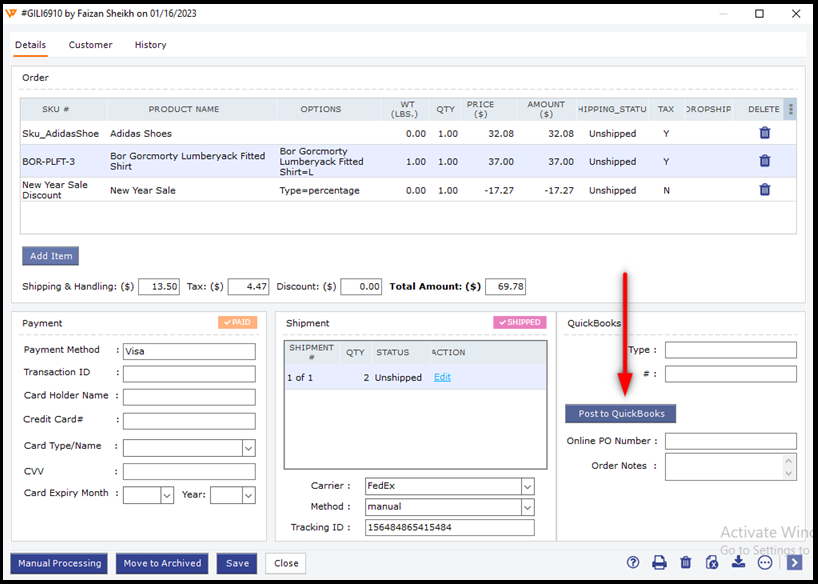The image size is (818, 584).
Task: Click the Tracking ID input field
Action: (x=449, y=528)
